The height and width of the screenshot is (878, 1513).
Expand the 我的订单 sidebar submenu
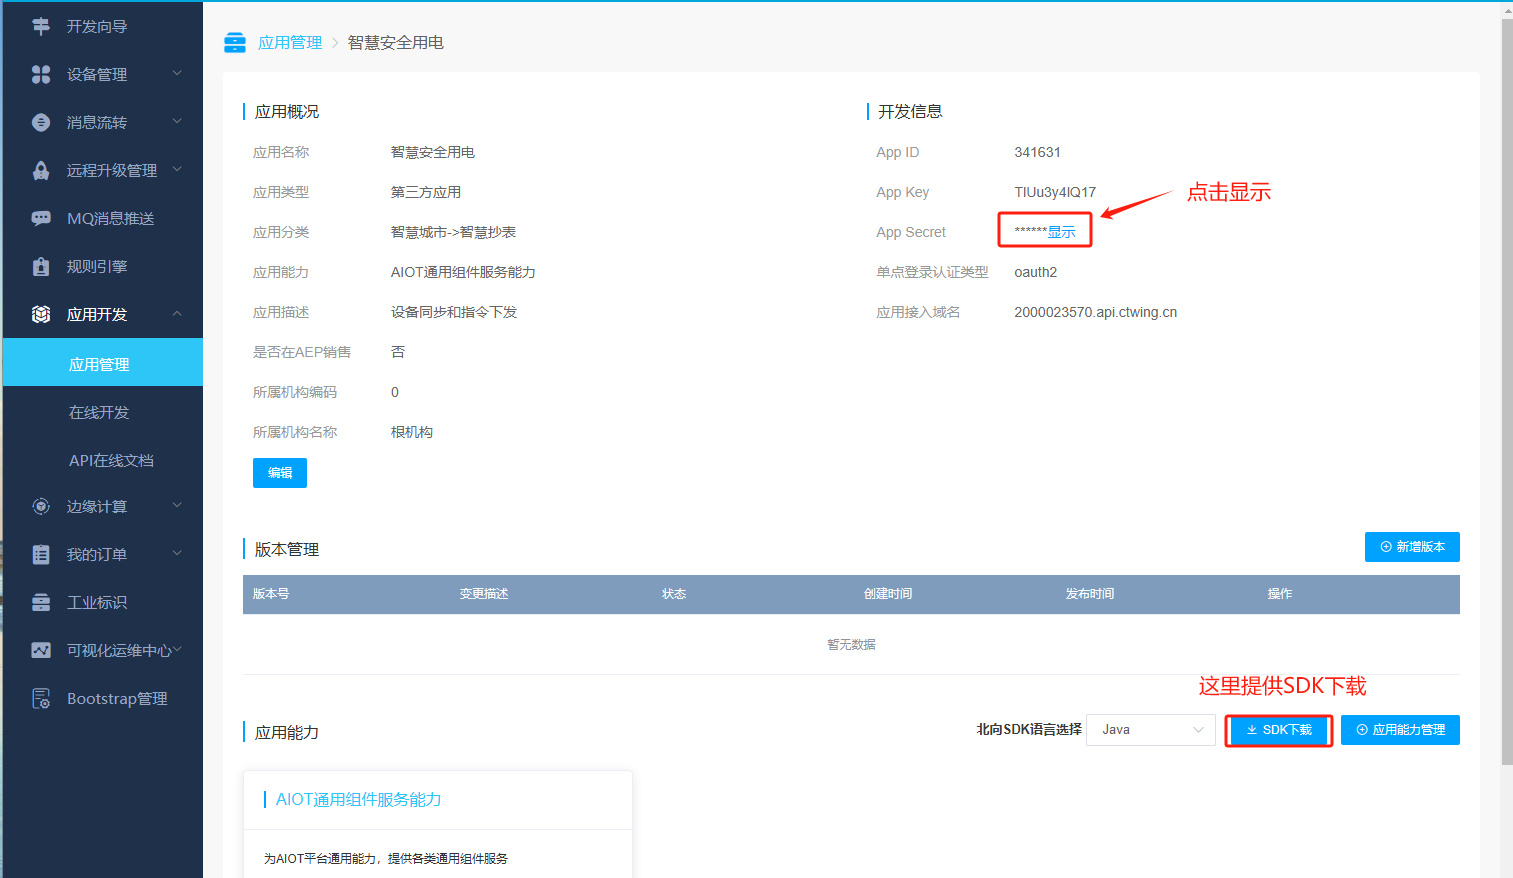[x=177, y=554]
